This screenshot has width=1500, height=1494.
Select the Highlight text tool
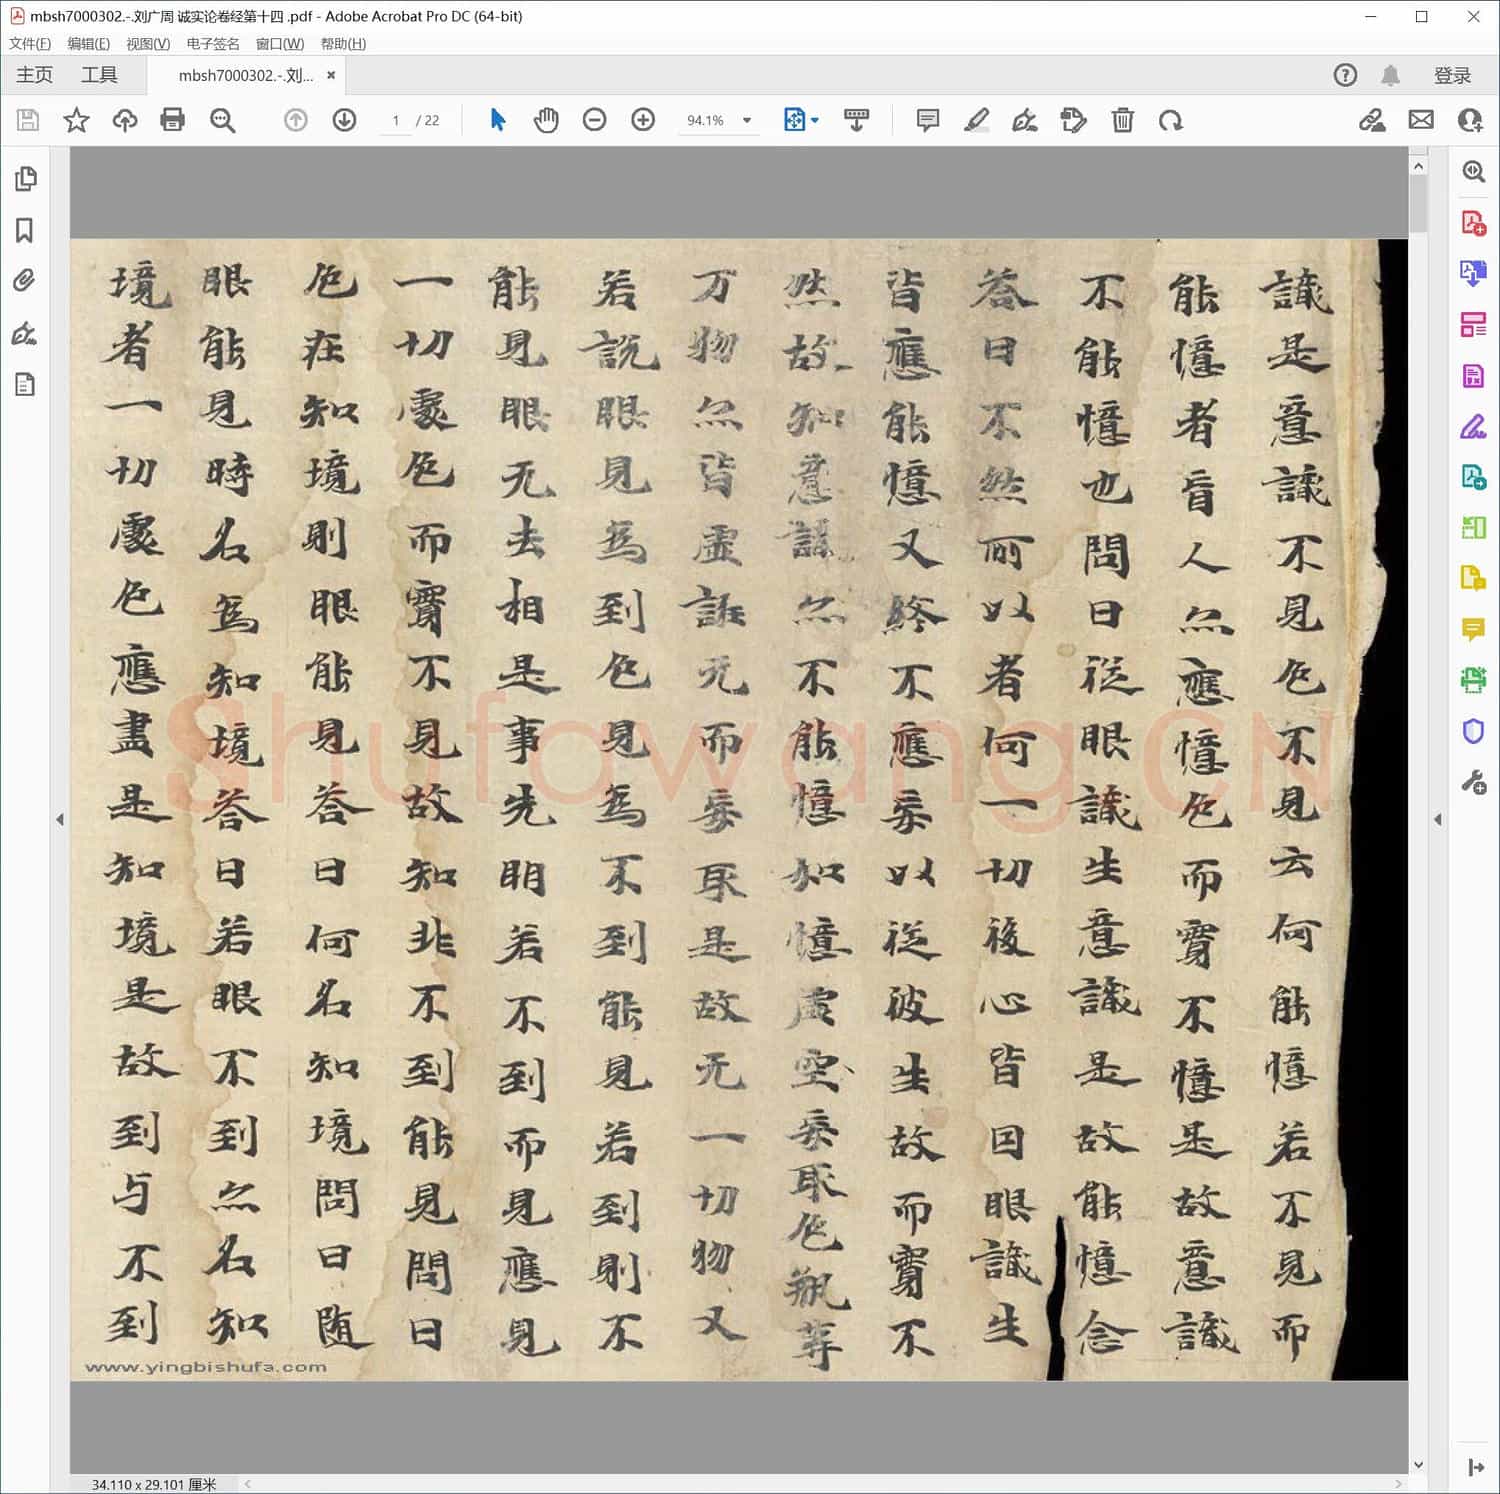(976, 120)
